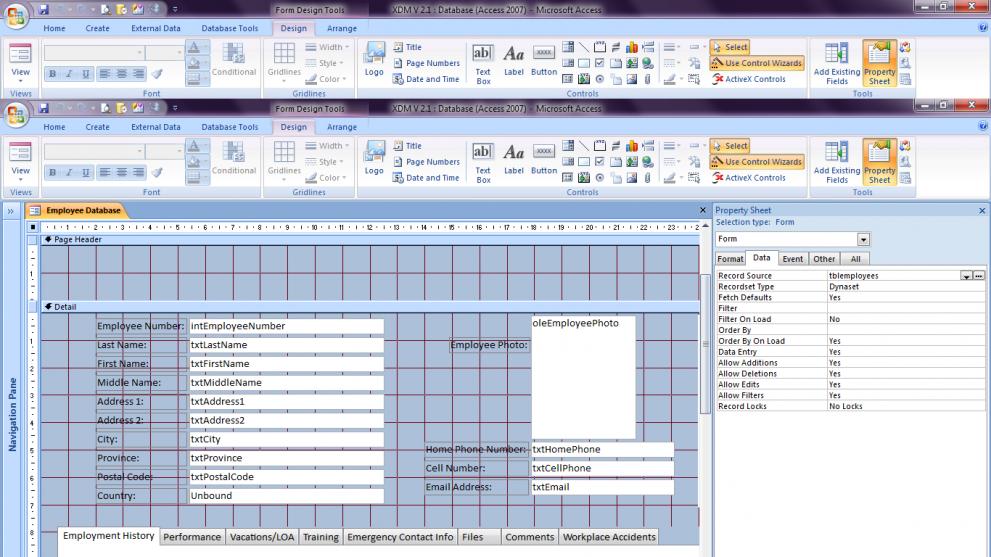
Task: Click Logo button in back window ribbon
Action: tap(374, 59)
